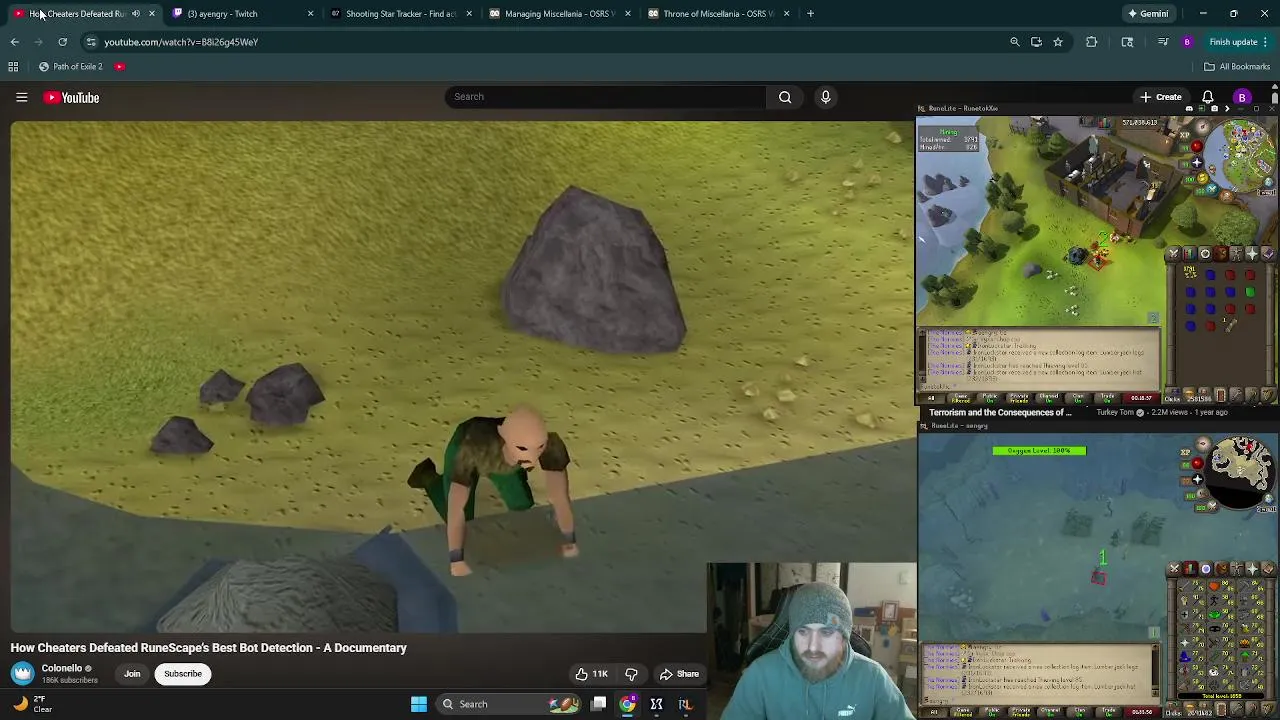The width and height of the screenshot is (1280, 720).
Task: Open a new browser tab
Action: [x=810, y=14]
